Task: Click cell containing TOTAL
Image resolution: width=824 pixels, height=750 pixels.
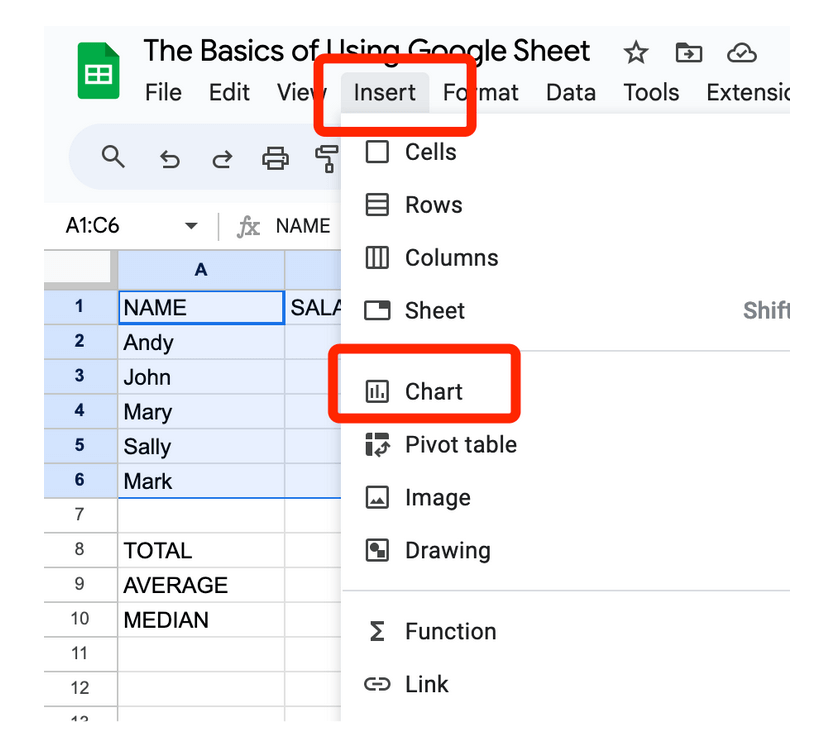Action: click(158, 550)
